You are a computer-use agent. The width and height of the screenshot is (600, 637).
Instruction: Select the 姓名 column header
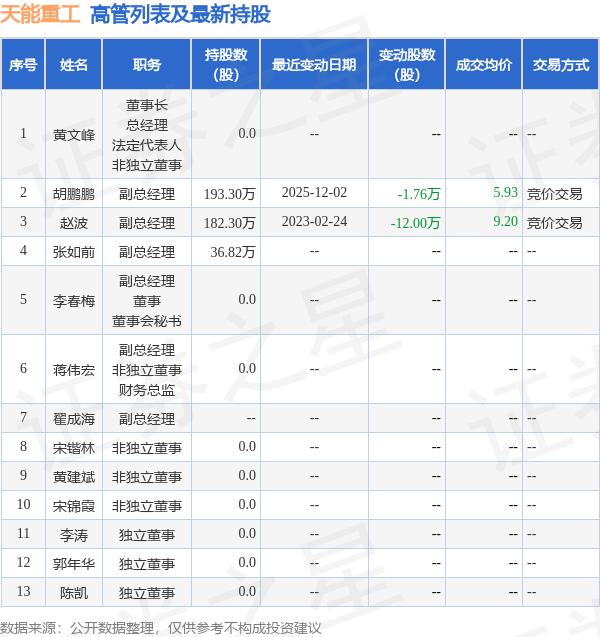(x=74, y=65)
